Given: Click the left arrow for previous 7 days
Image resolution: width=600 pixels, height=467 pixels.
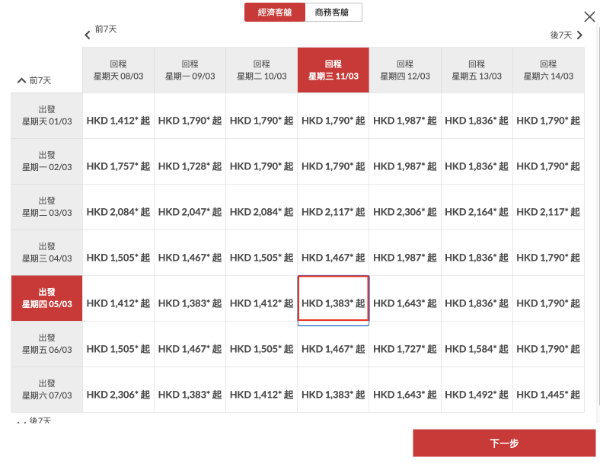Looking at the screenshot, I should tap(88, 35).
